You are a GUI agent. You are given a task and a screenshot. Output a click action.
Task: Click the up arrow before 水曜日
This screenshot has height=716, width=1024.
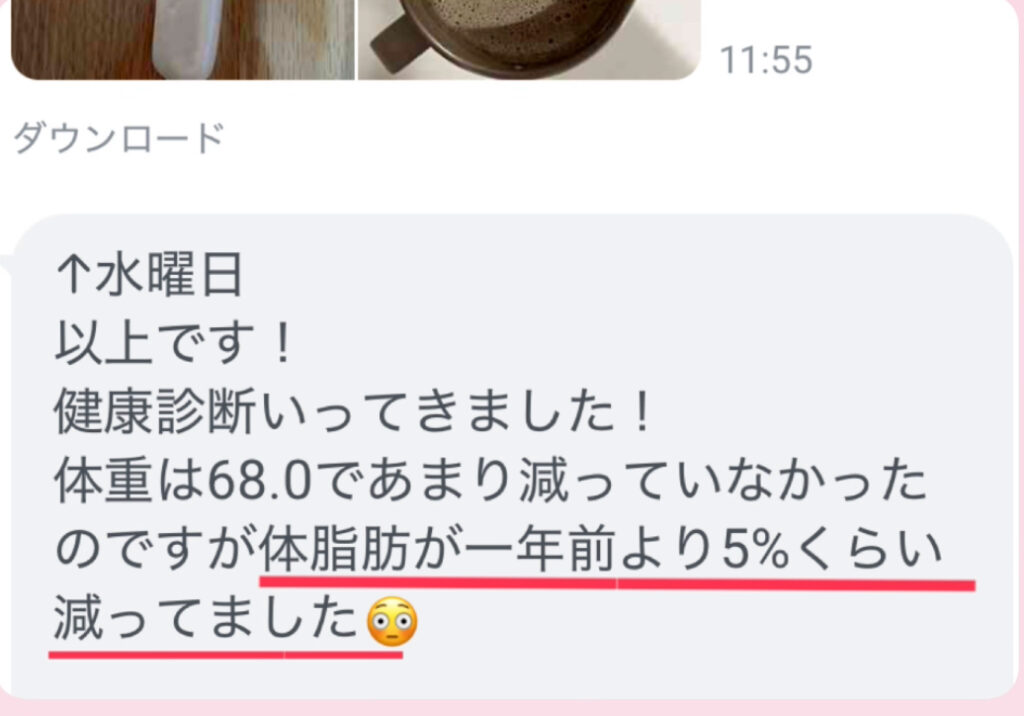point(73,274)
